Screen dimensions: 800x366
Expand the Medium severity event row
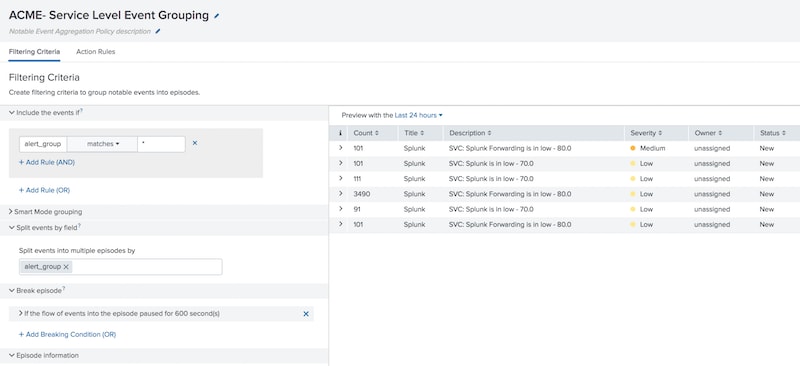(340, 148)
